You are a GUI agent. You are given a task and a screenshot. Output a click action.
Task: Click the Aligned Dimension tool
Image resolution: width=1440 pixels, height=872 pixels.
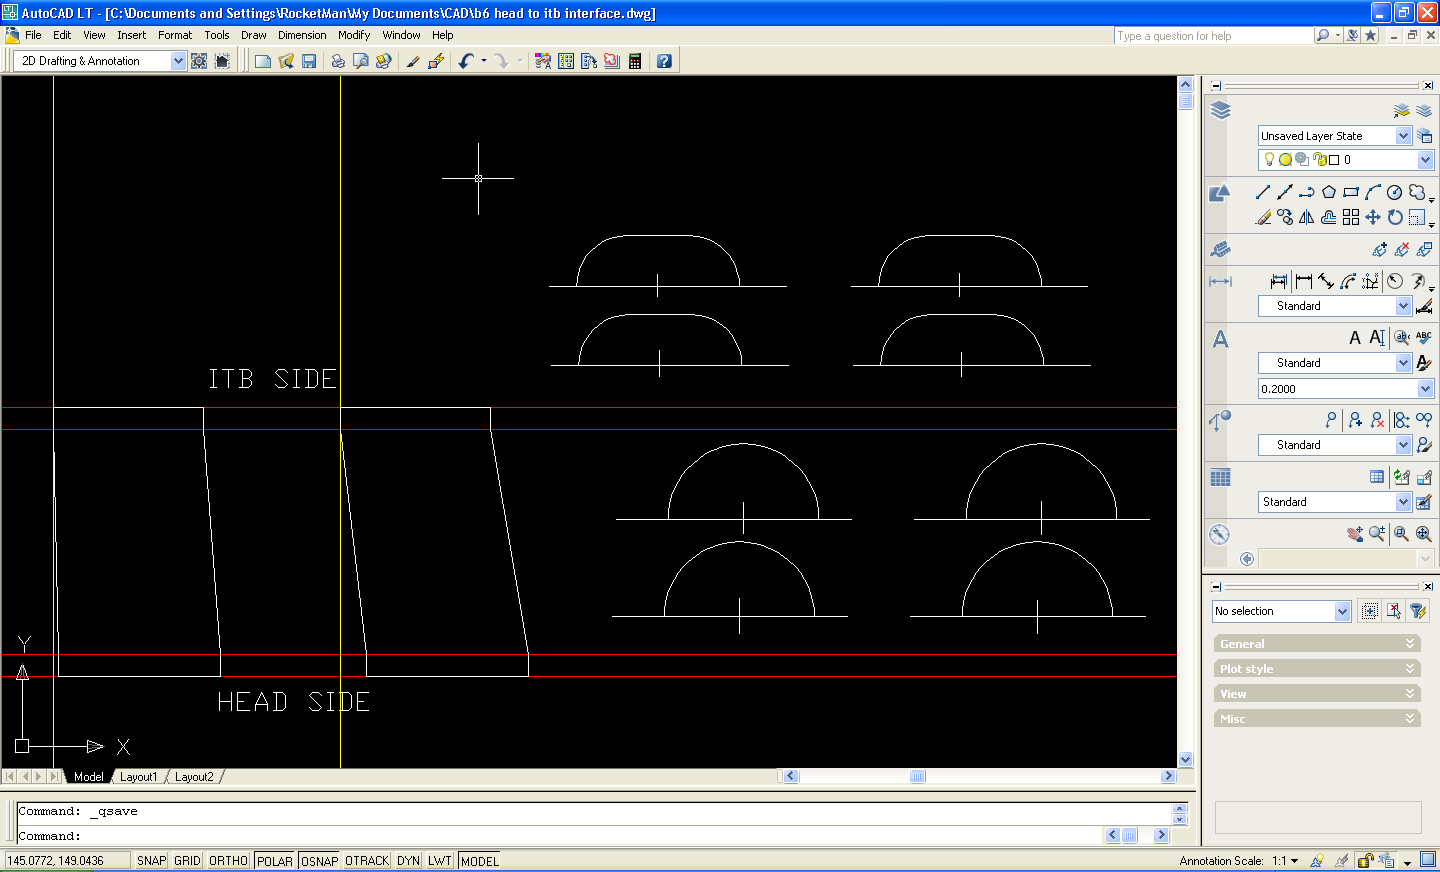tap(1326, 281)
